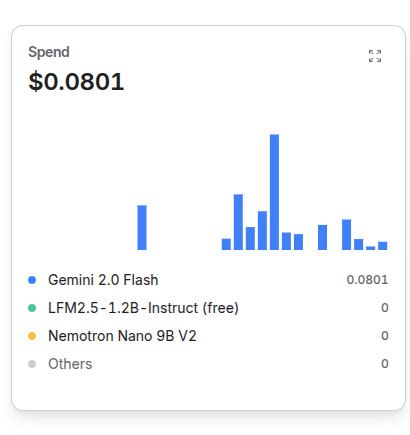Image resolution: width=410 pixels, height=435 pixels.
Task: Click the orange Nemotron Nano legend dot
Action: pyautogui.click(x=32, y=336)
